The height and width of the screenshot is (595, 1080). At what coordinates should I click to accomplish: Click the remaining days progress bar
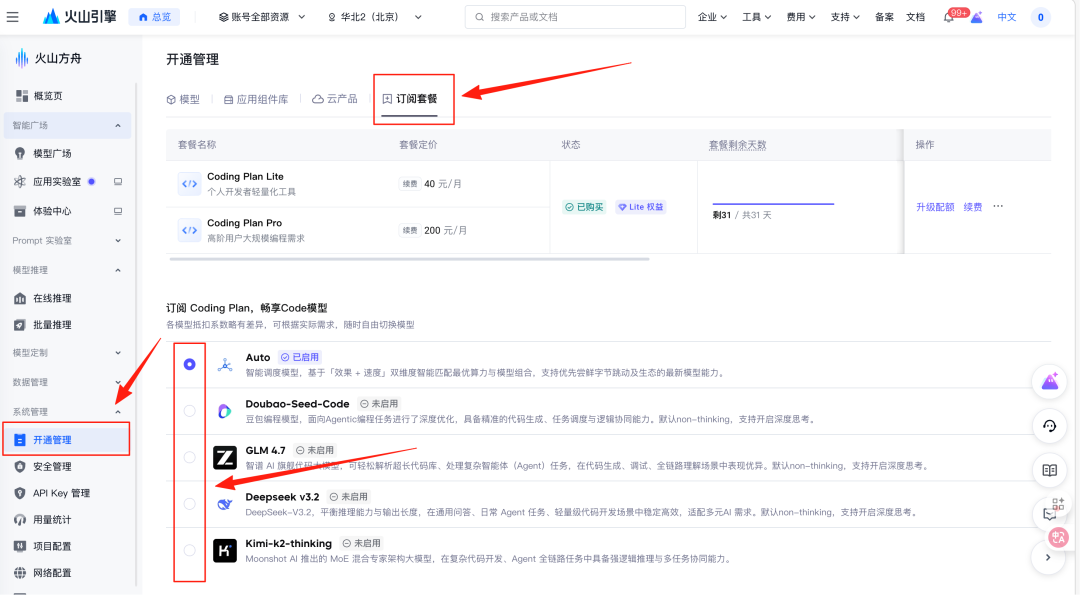[773, 204]
